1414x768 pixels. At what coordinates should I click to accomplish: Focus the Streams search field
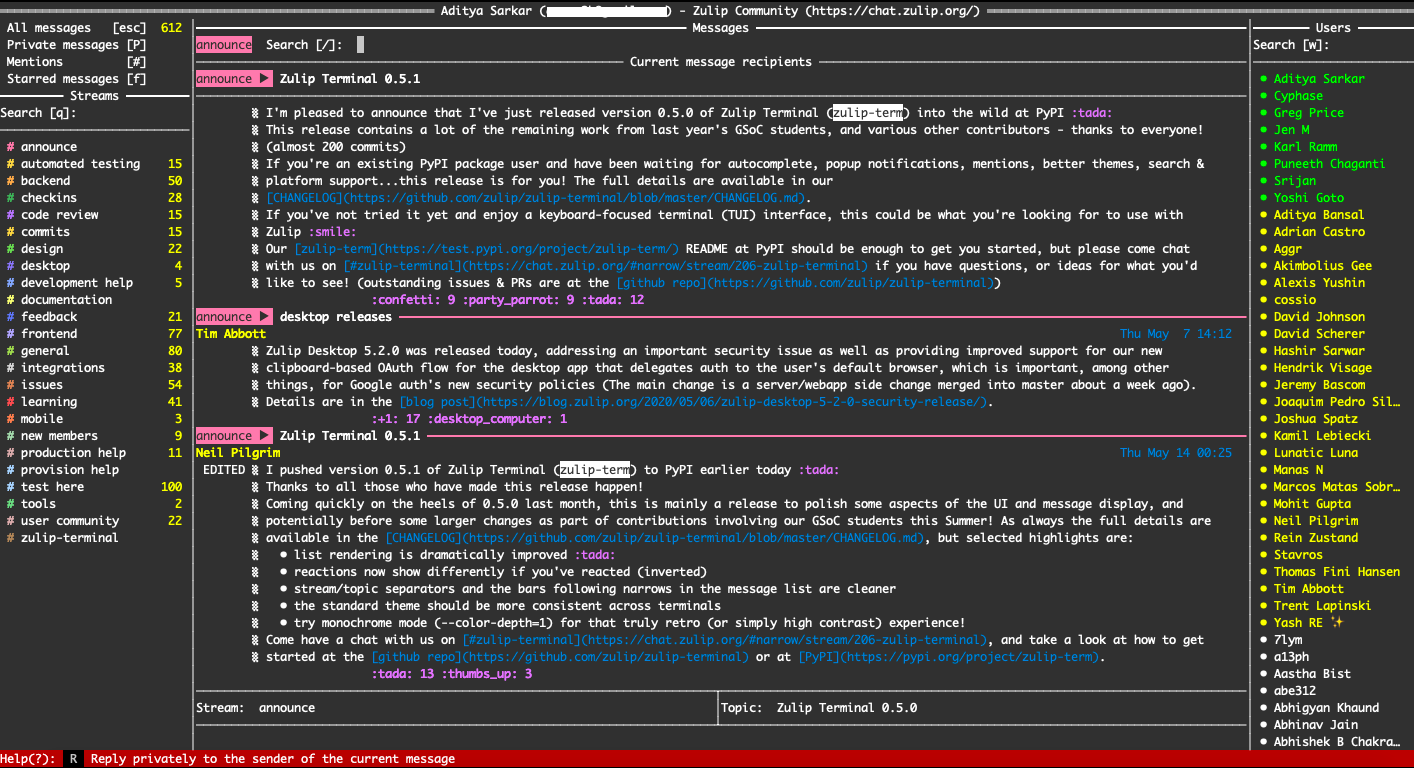click(x=94, y=113)
